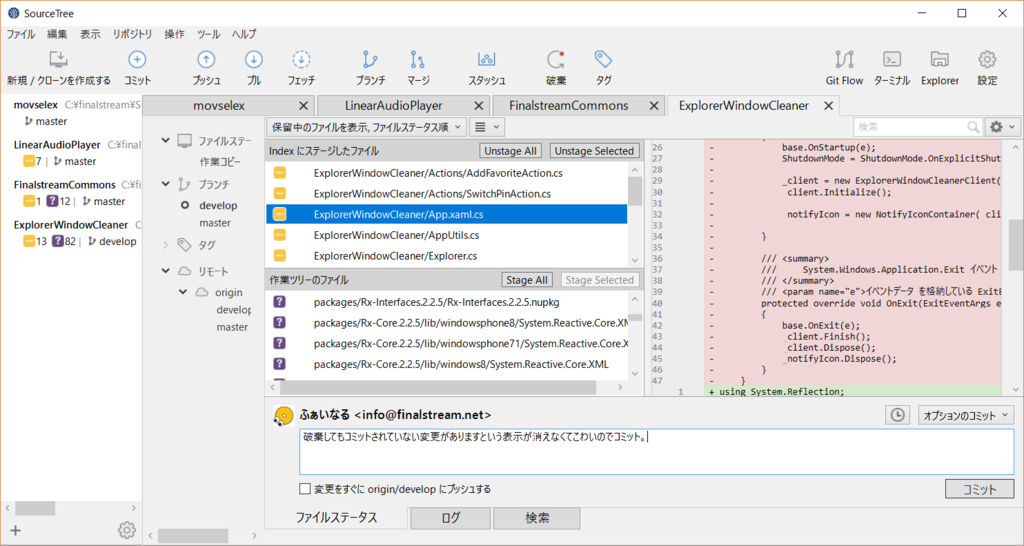Image resolution: width=1024 pixels, height=546 pixels.
Task: Open Explorer from the toolbar
Action: pos(940,60)
